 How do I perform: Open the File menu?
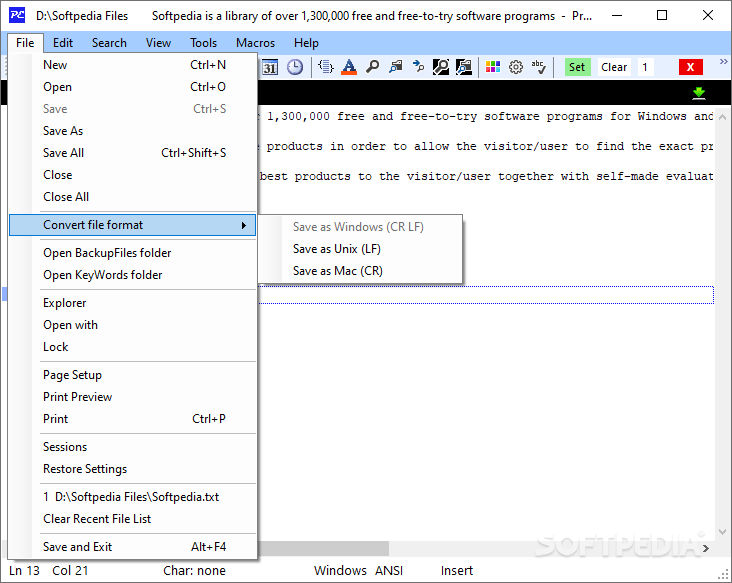tap(25, 43)
